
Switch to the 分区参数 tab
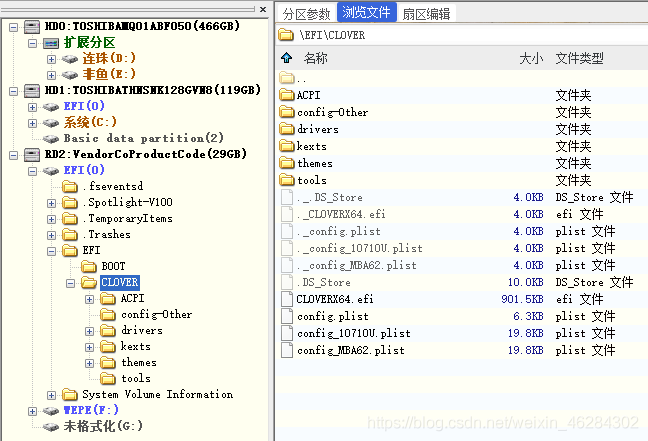coord(306,13)
